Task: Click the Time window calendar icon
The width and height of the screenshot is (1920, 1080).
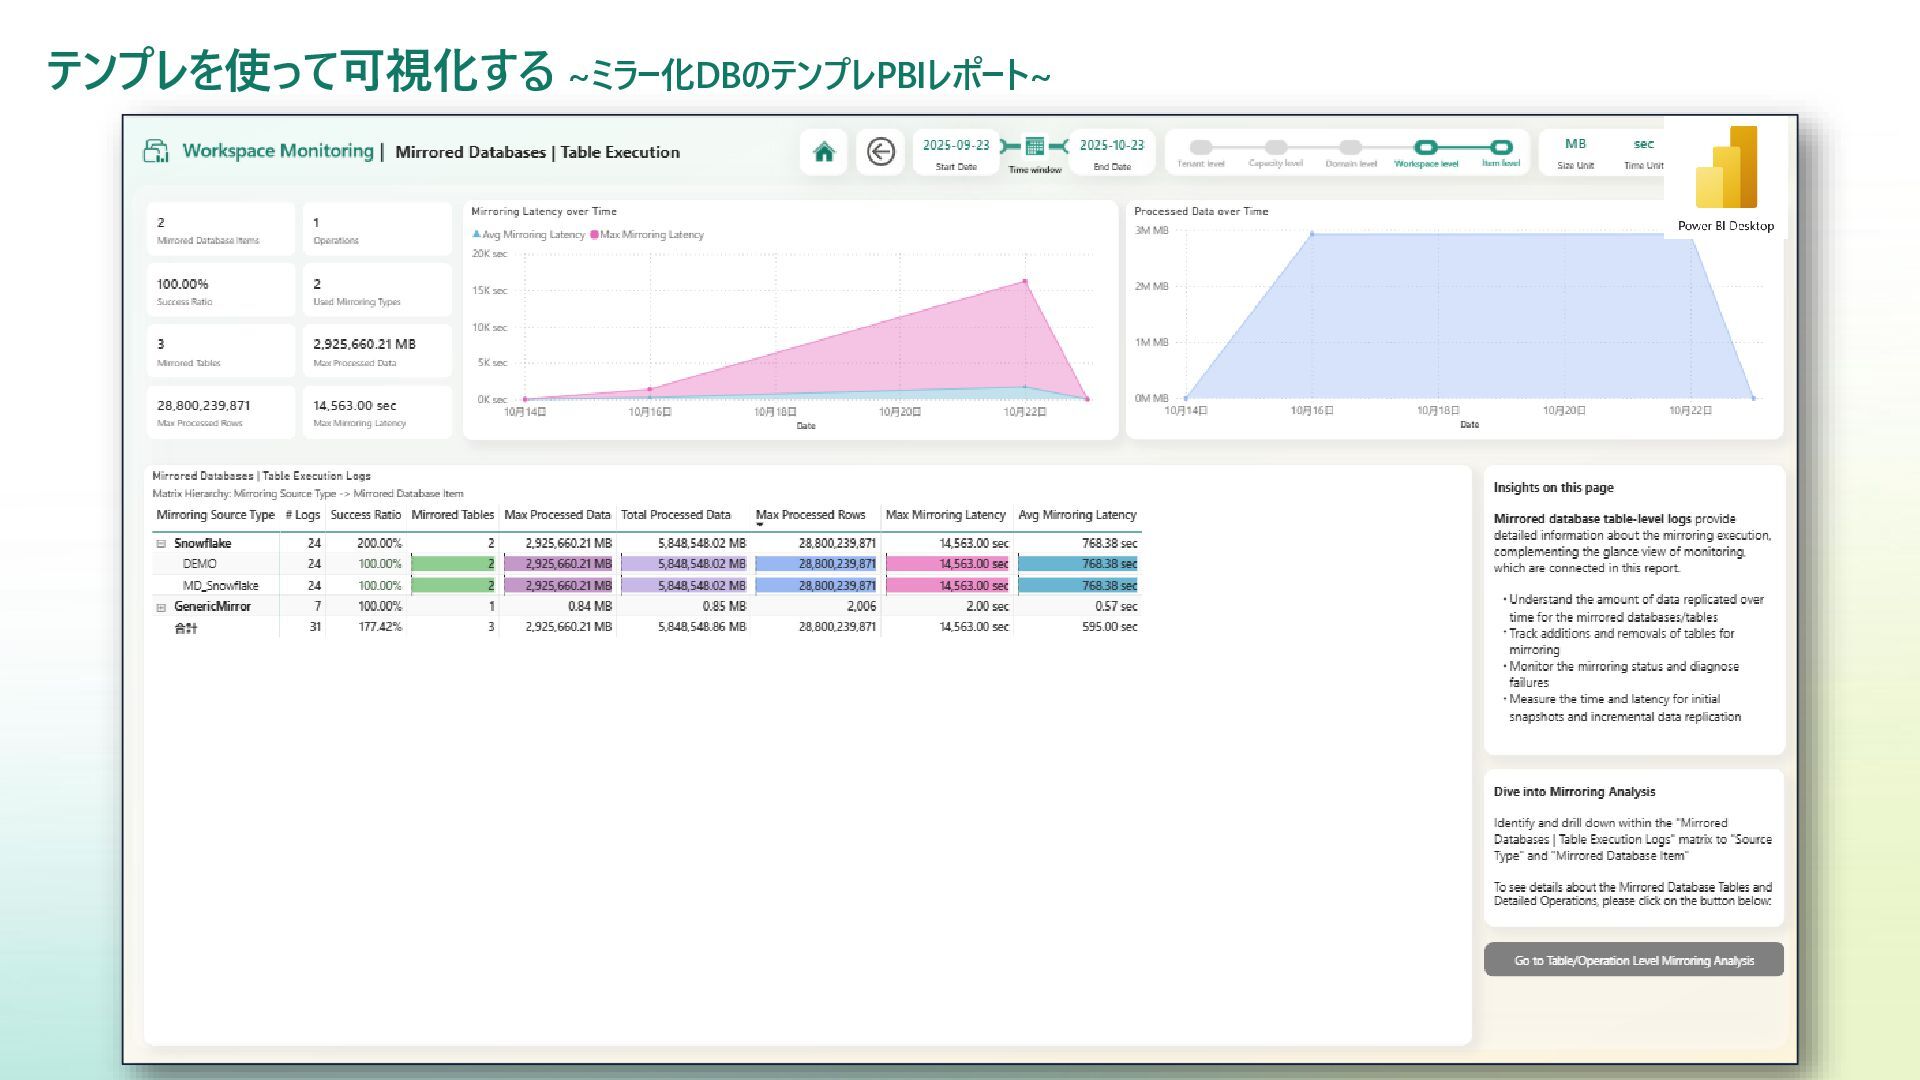Action: click(1035, 147)
